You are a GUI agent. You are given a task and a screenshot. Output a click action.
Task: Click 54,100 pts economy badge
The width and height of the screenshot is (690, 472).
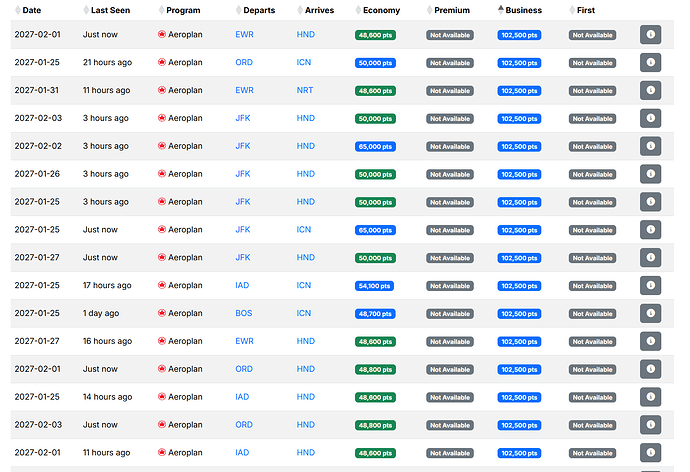pyautogui.click(x=374, y=286)
